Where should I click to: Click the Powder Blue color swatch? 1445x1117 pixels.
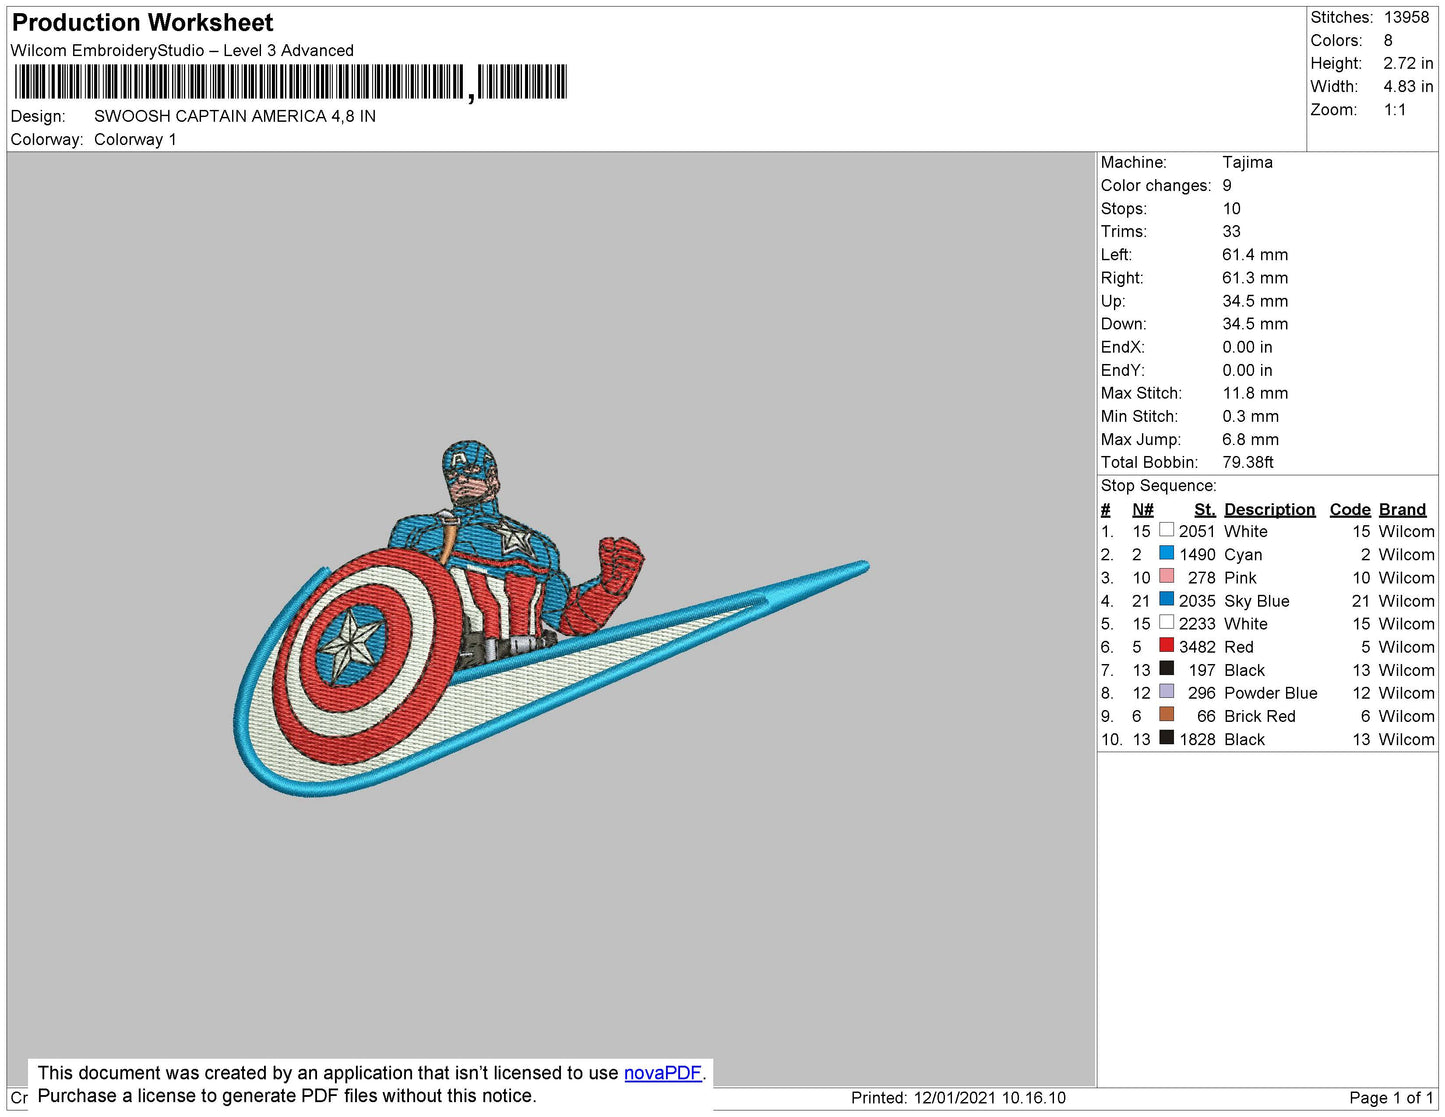(x=1166, y=691)
